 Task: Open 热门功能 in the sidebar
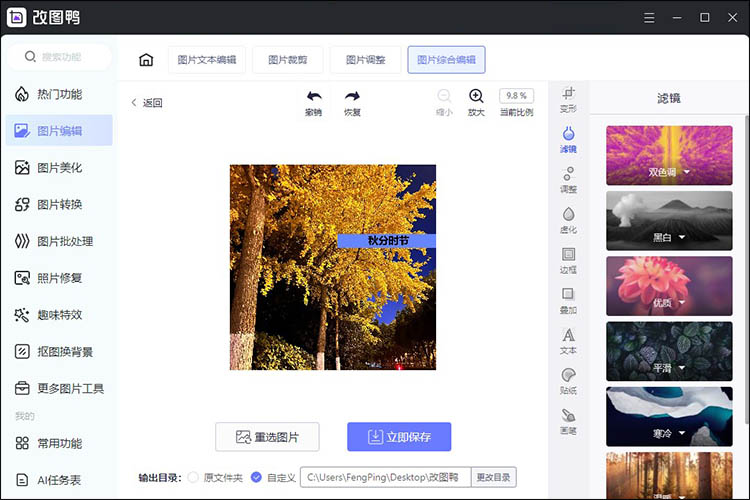[59, 94]
